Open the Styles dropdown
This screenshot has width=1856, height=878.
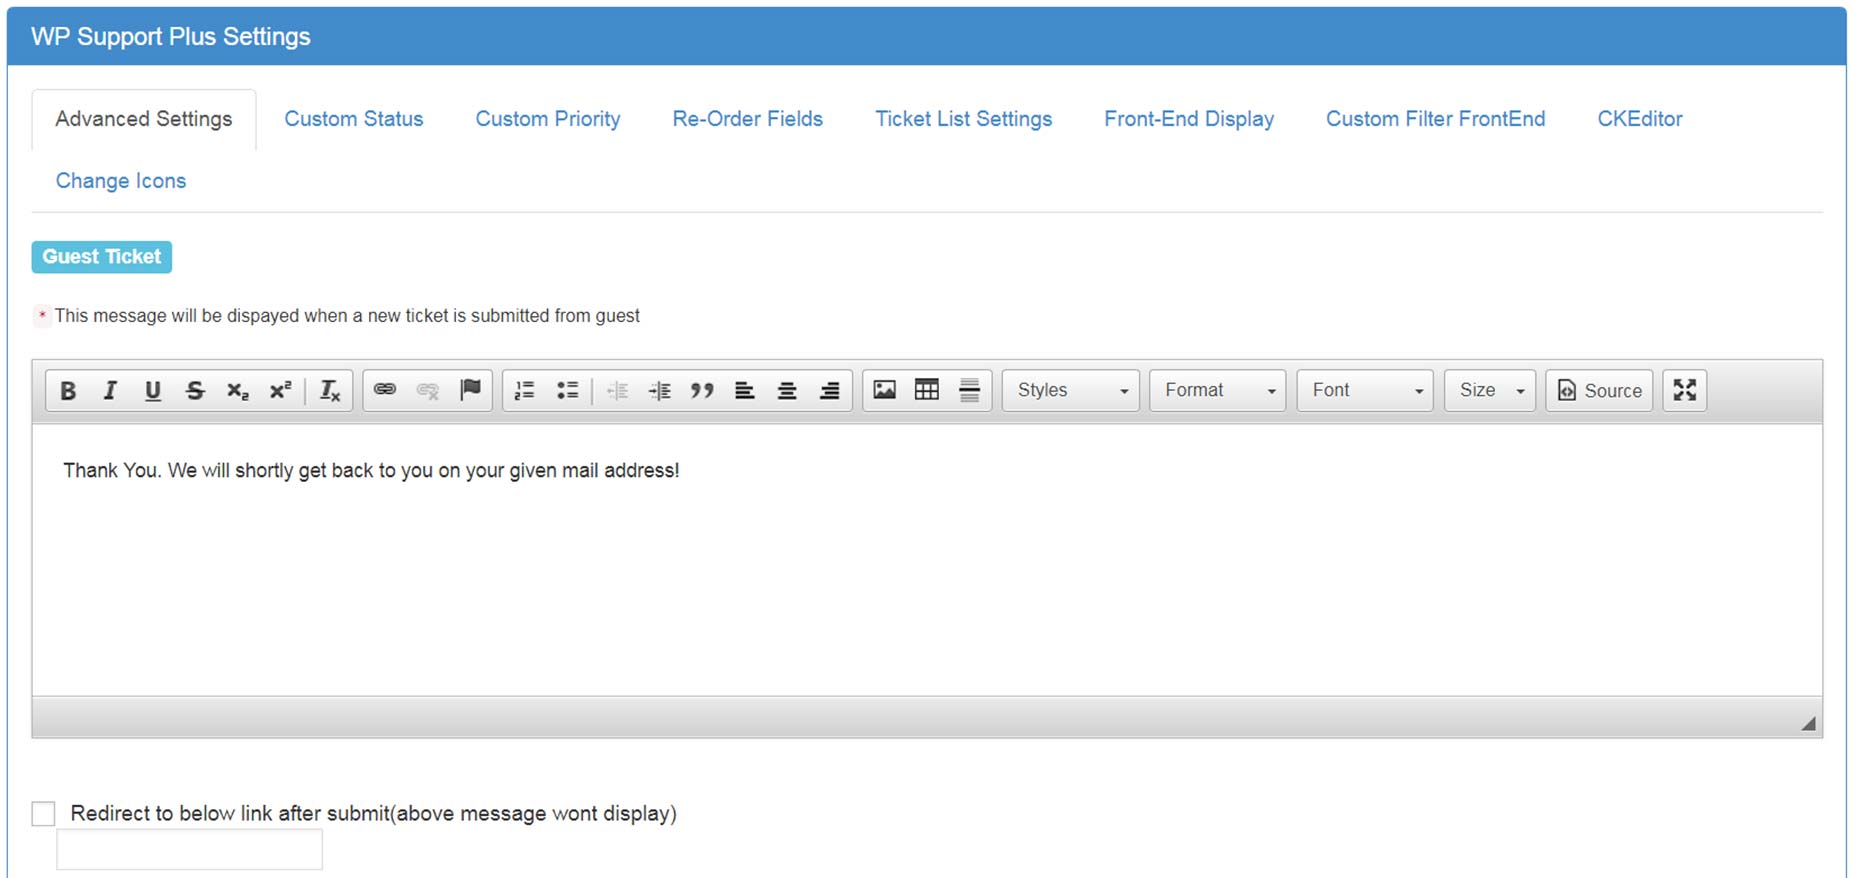click(1070, 390)
